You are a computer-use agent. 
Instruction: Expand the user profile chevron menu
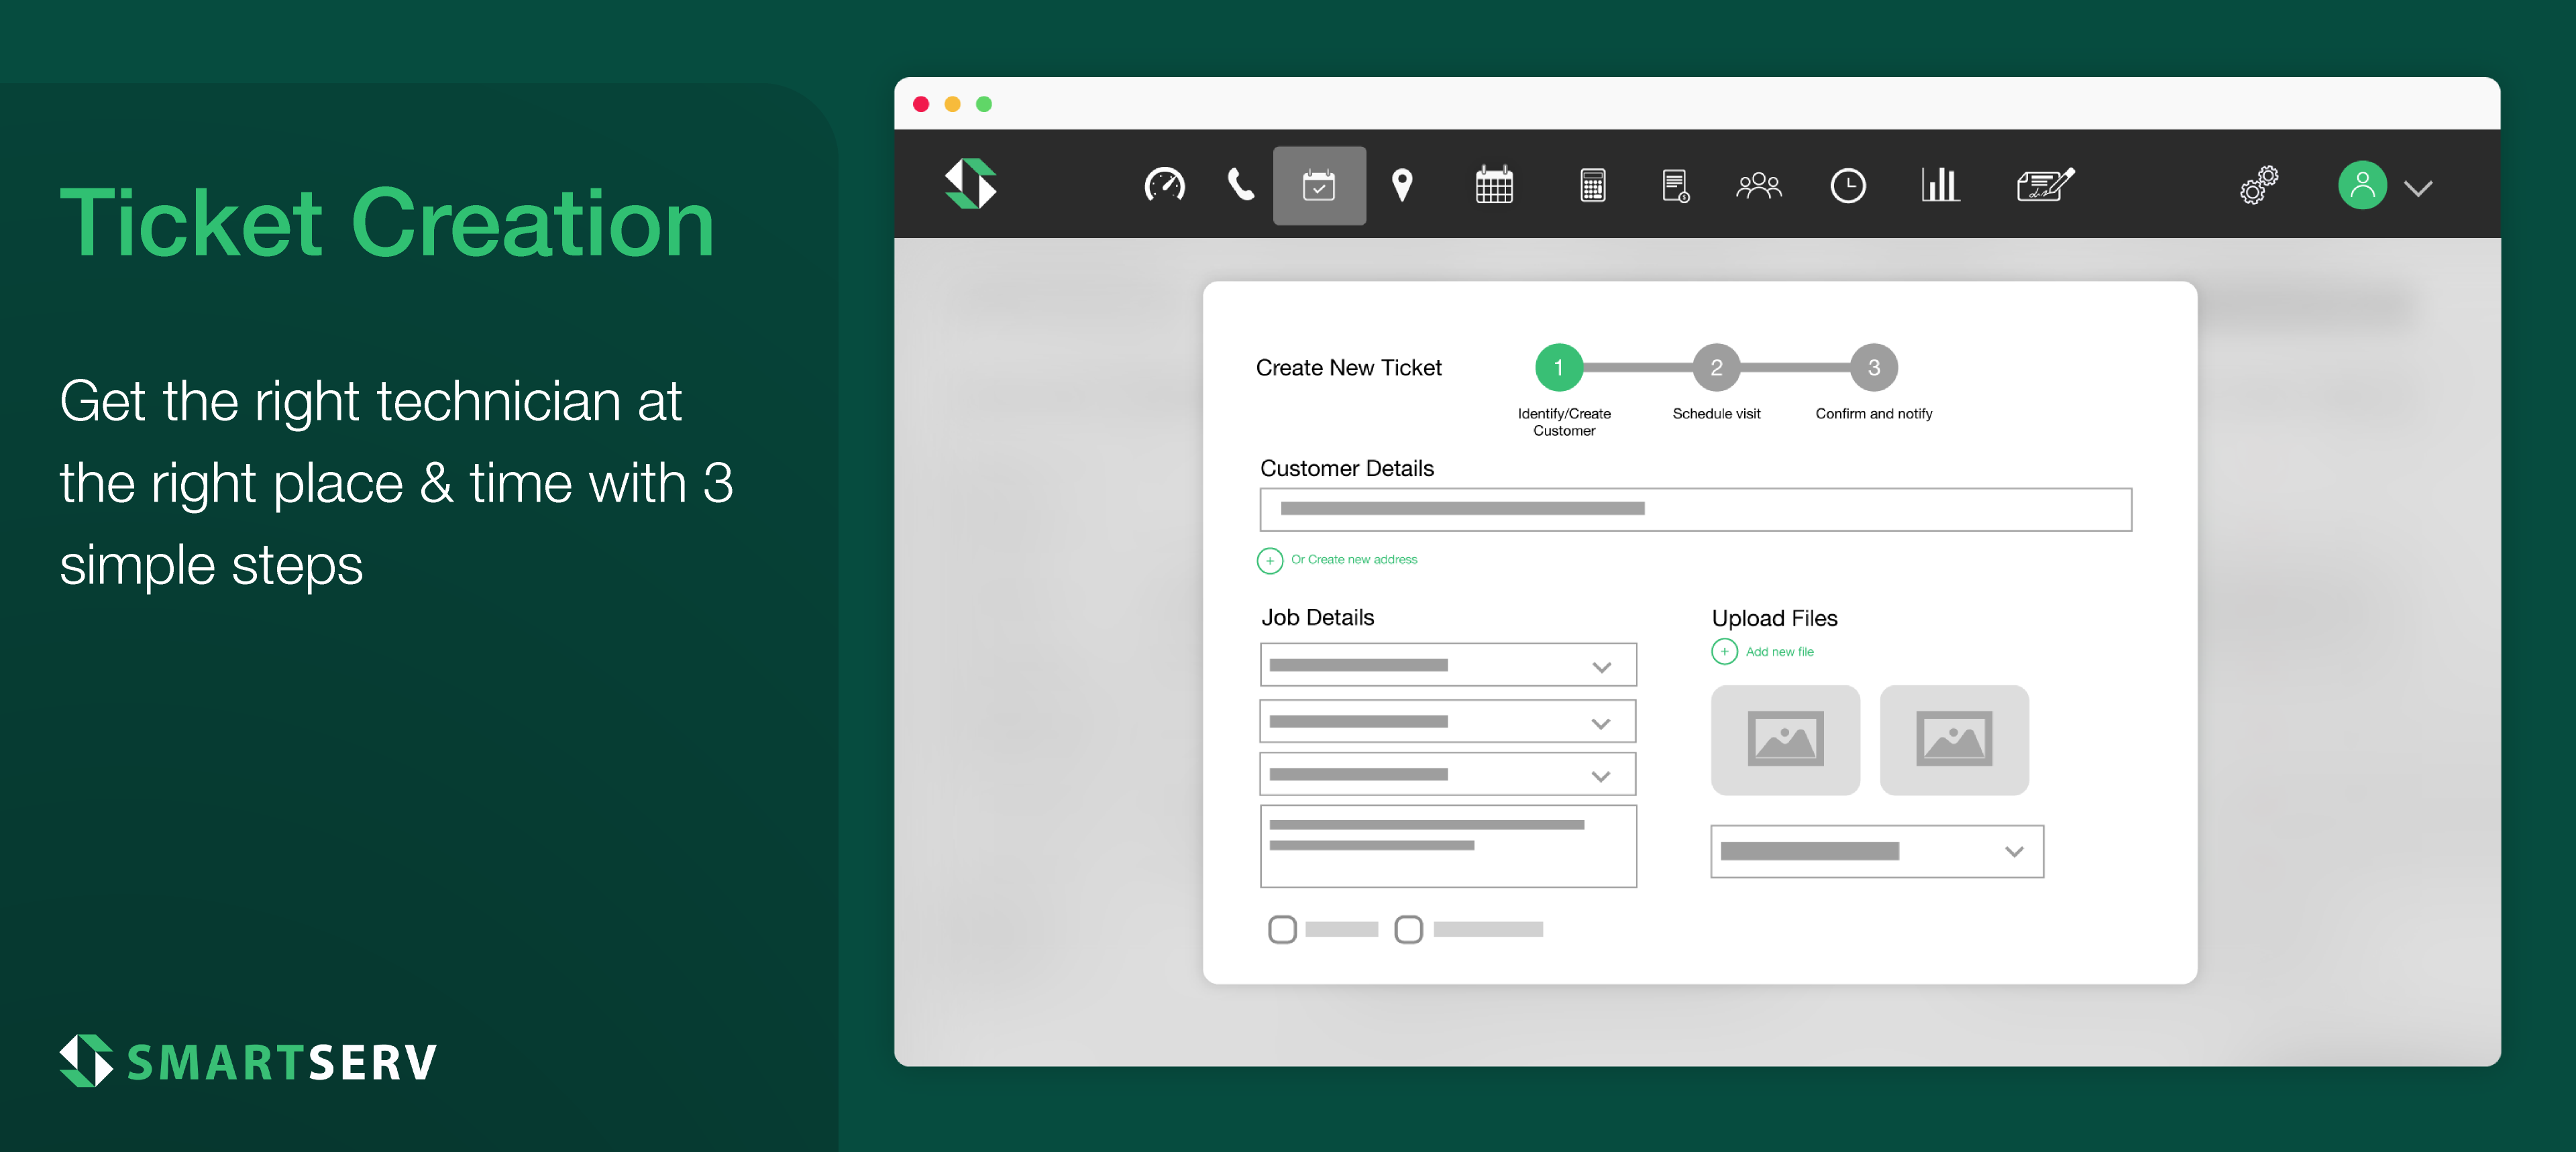(x=2418, y=188)
